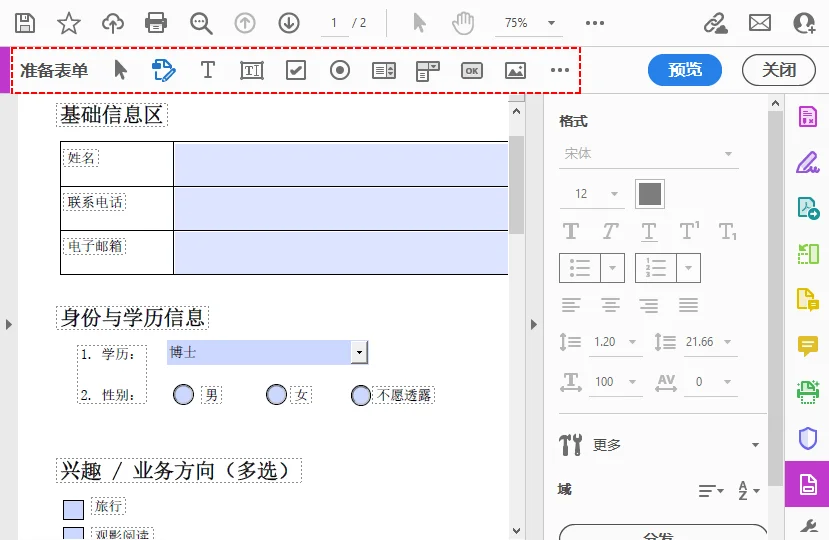
Task: Add a list box field
Action: pos(384,70)
